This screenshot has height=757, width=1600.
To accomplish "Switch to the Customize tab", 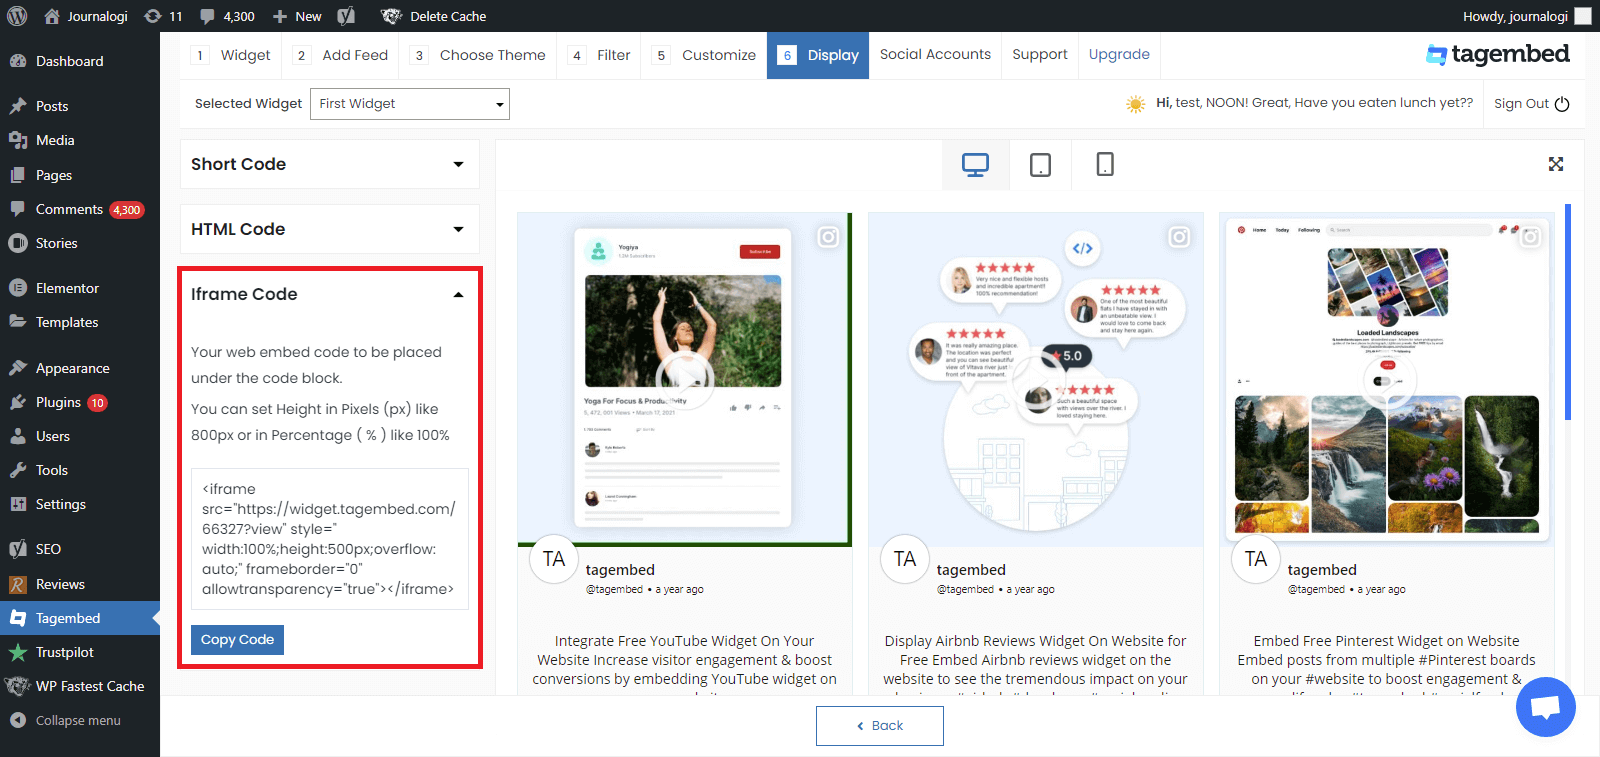I will point(704,55).
